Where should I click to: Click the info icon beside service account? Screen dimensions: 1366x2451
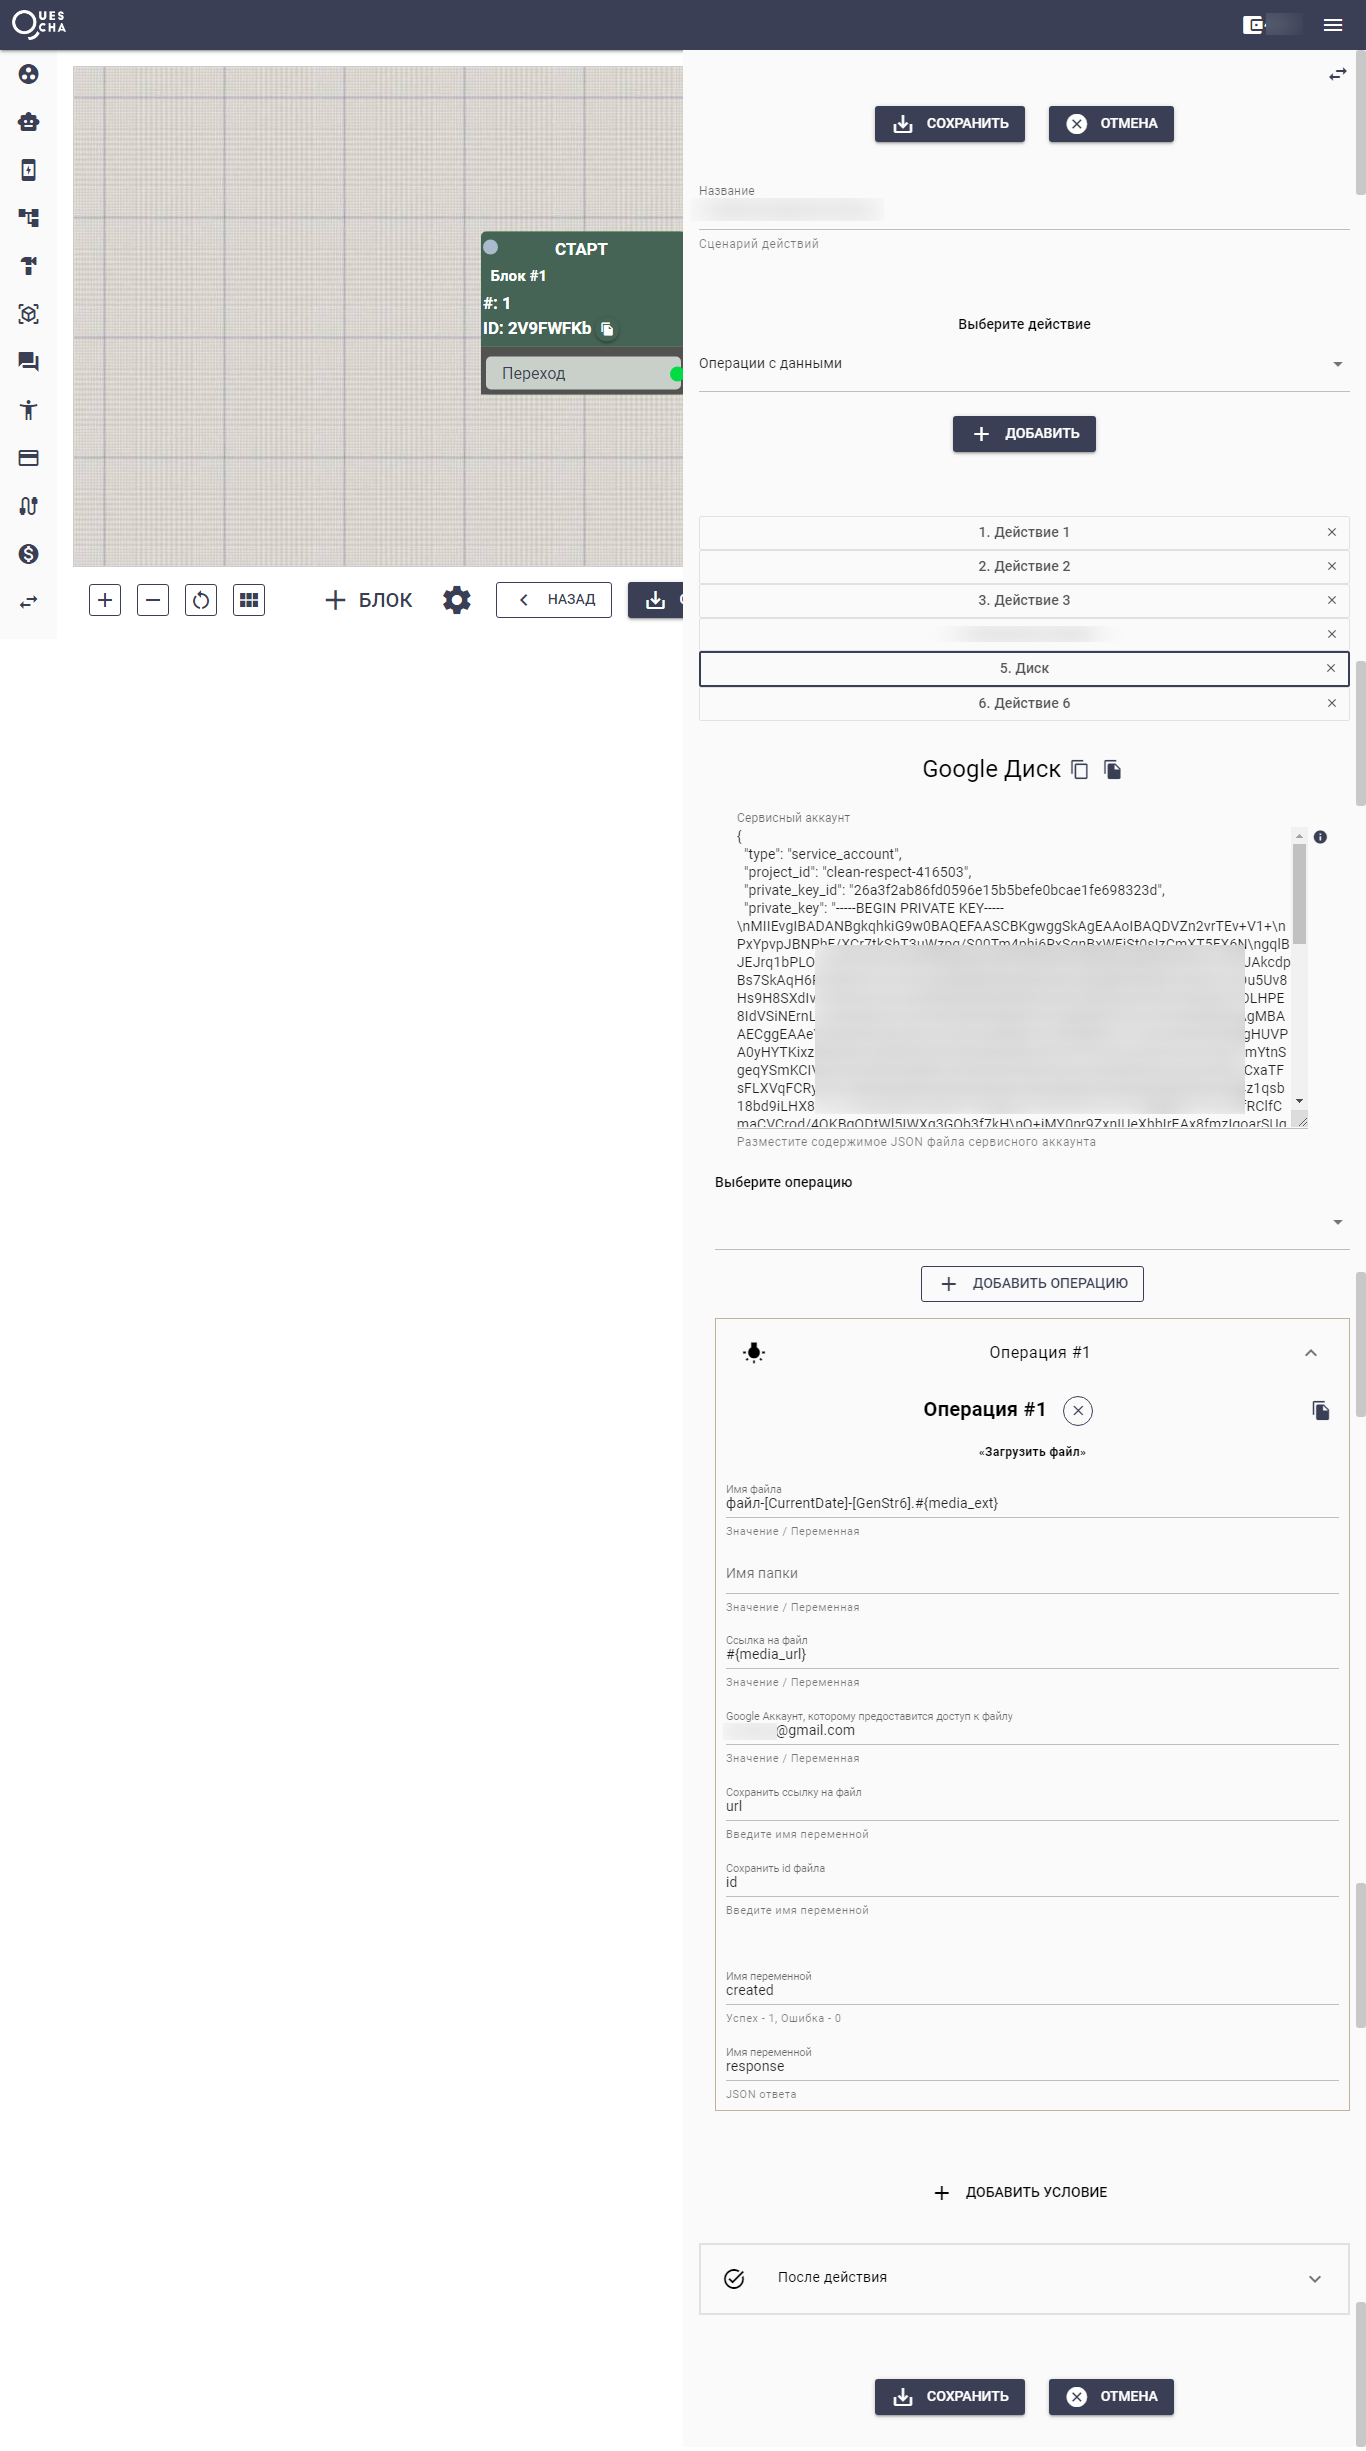[1320, 837]
